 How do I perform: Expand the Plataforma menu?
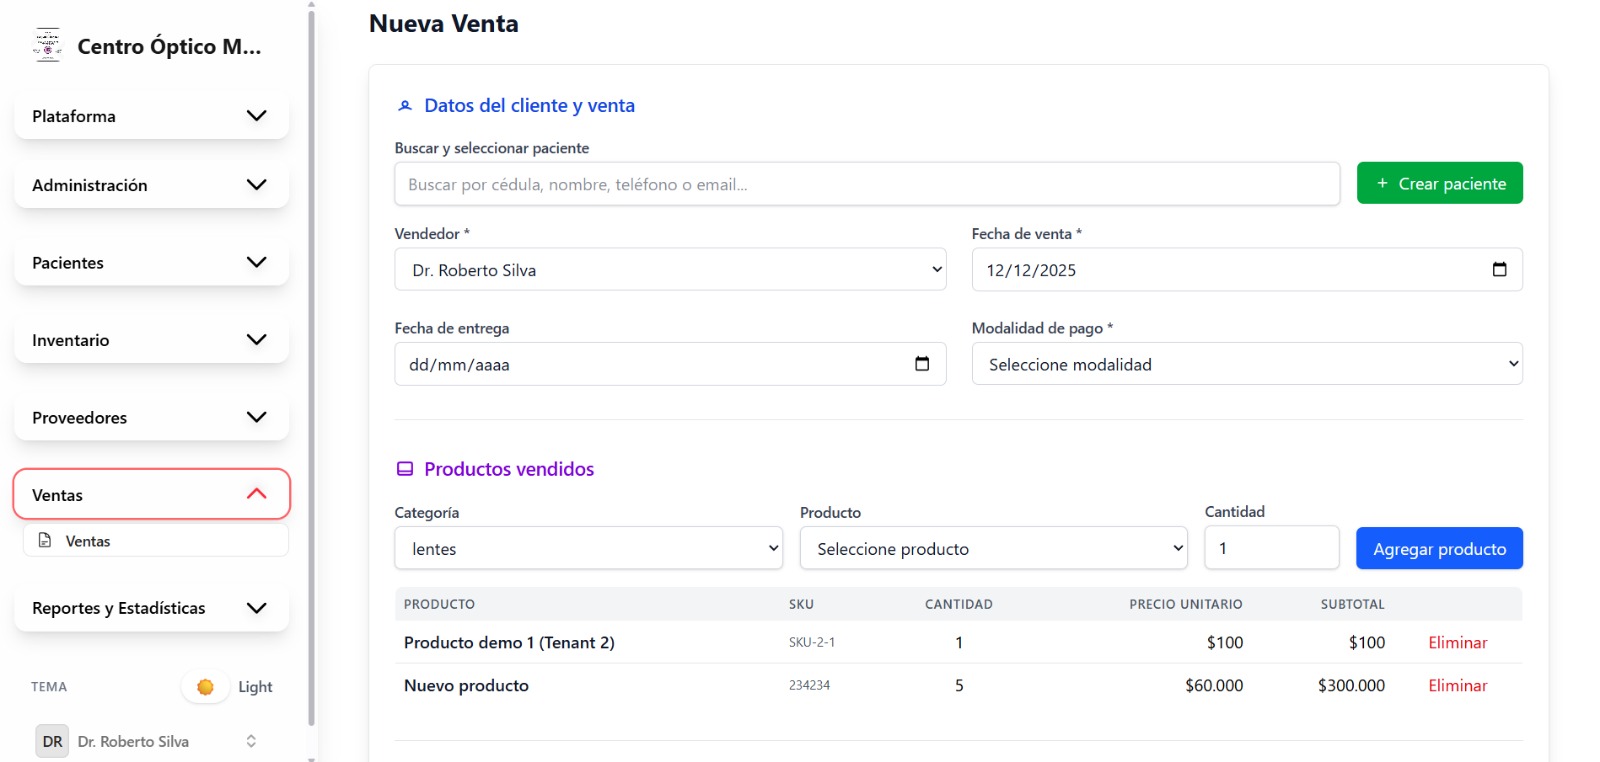pos(152,116)
